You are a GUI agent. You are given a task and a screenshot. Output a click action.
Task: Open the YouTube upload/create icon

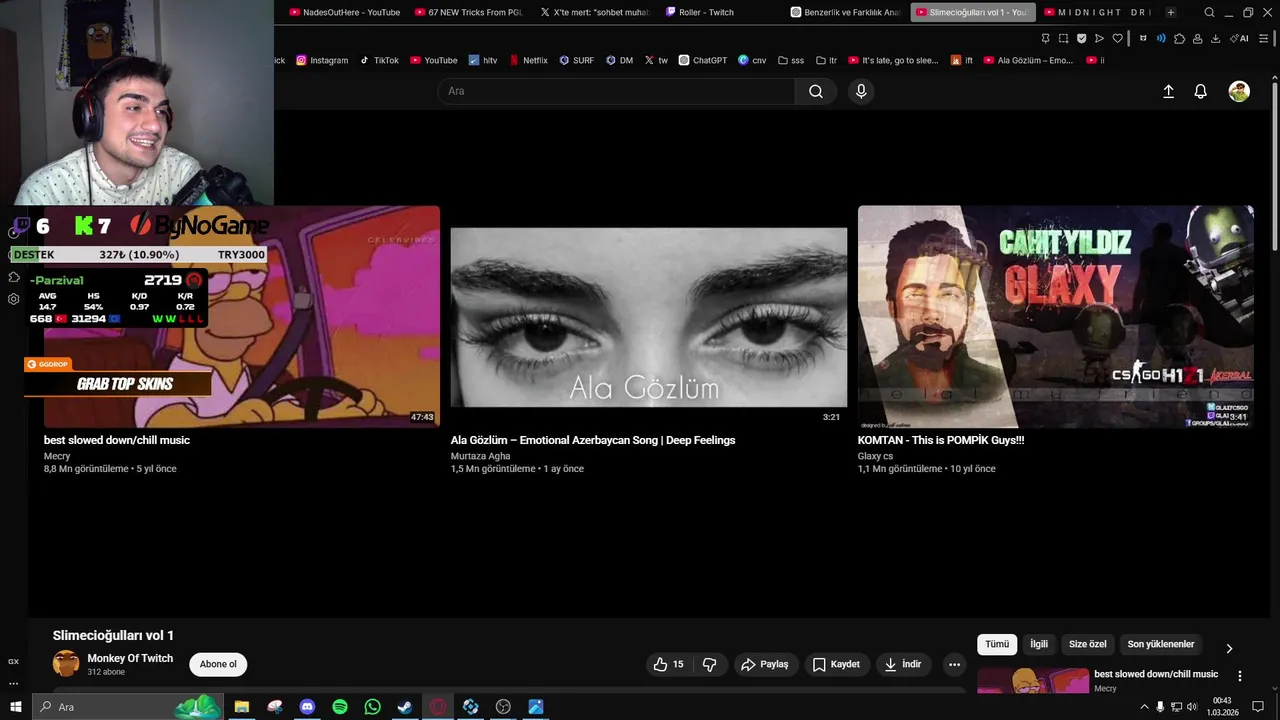pyautogui.click(x=1168, y=91)
